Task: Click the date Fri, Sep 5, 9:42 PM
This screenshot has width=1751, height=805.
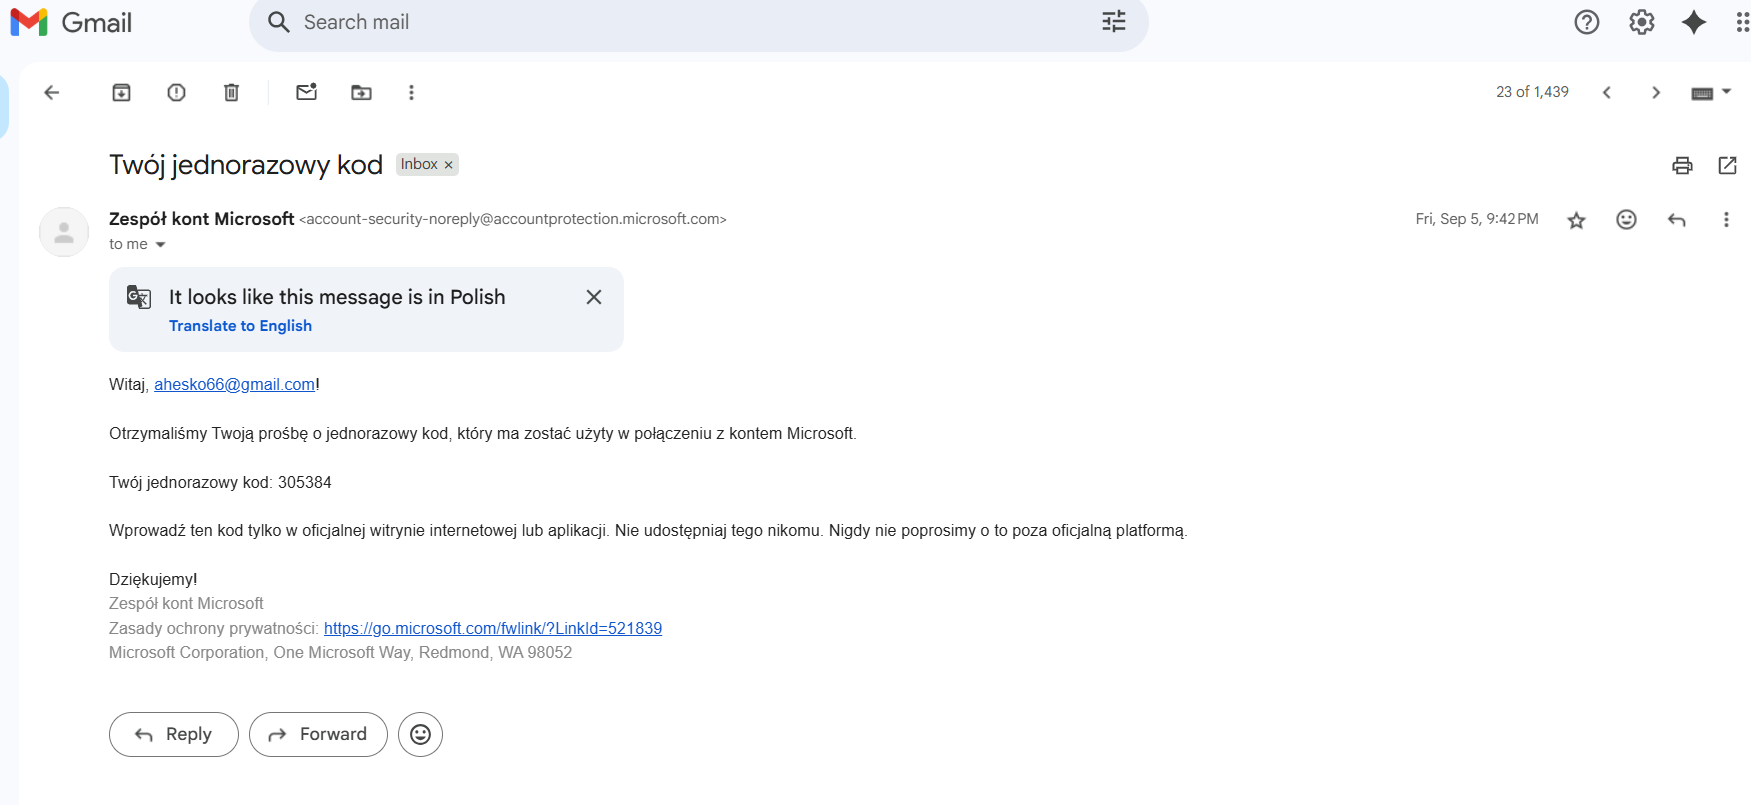Action: 1477,219
